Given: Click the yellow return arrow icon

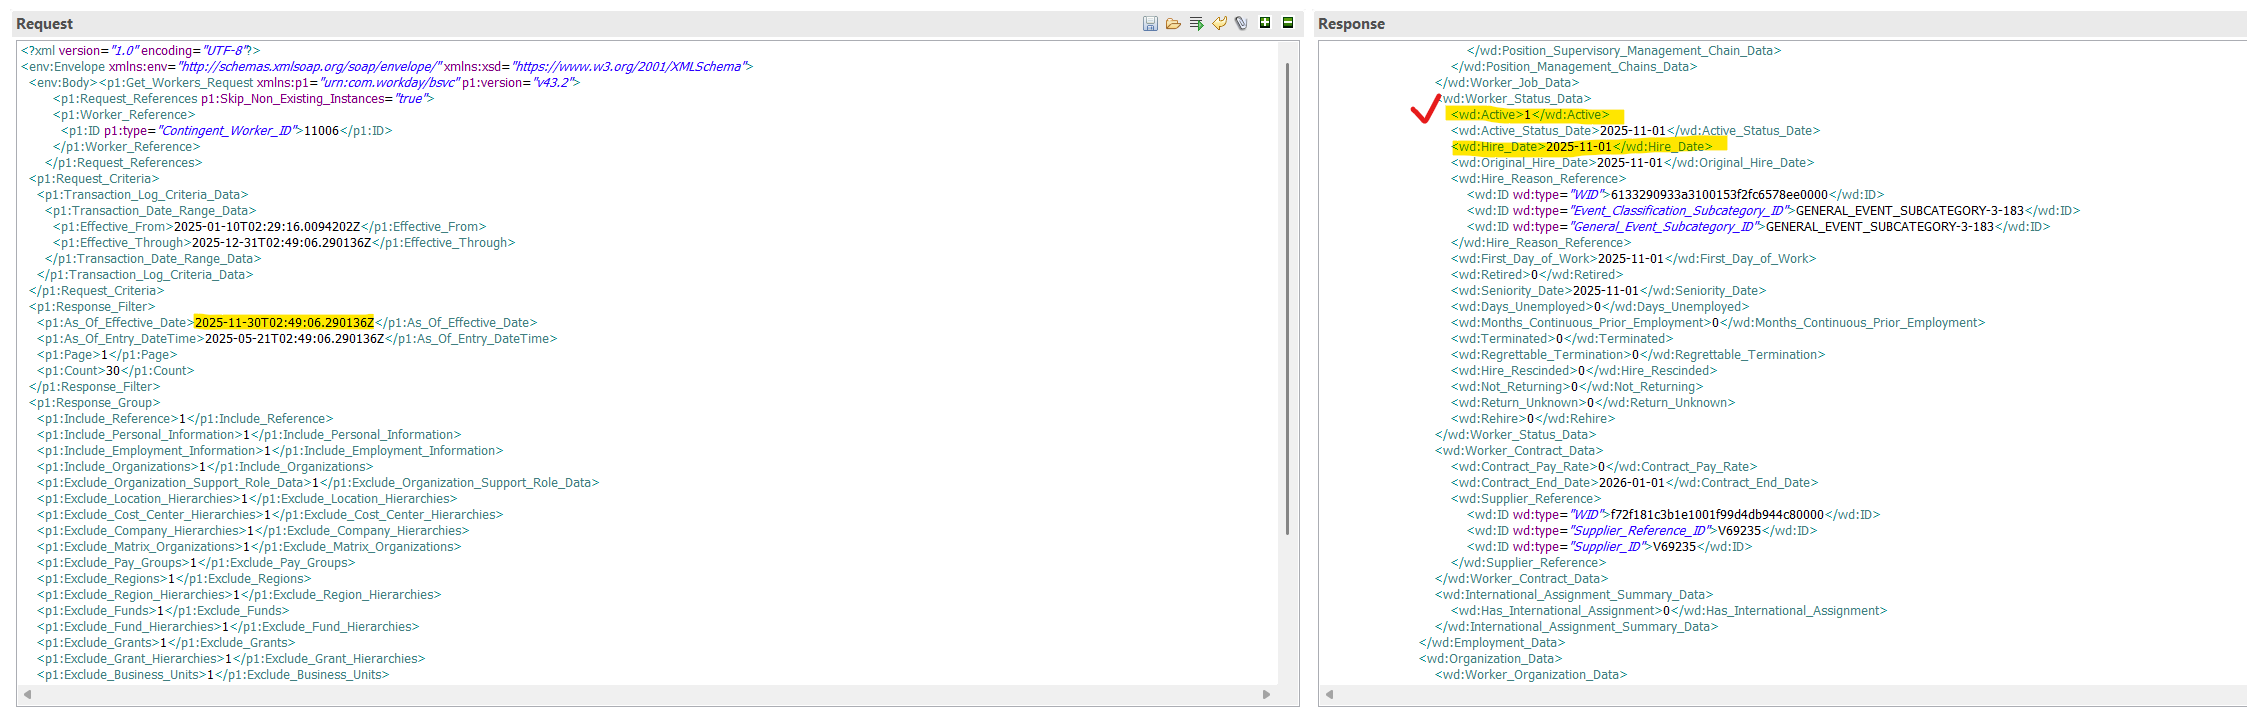Looking at the screenshot, I should click(x=1219, y=23).
